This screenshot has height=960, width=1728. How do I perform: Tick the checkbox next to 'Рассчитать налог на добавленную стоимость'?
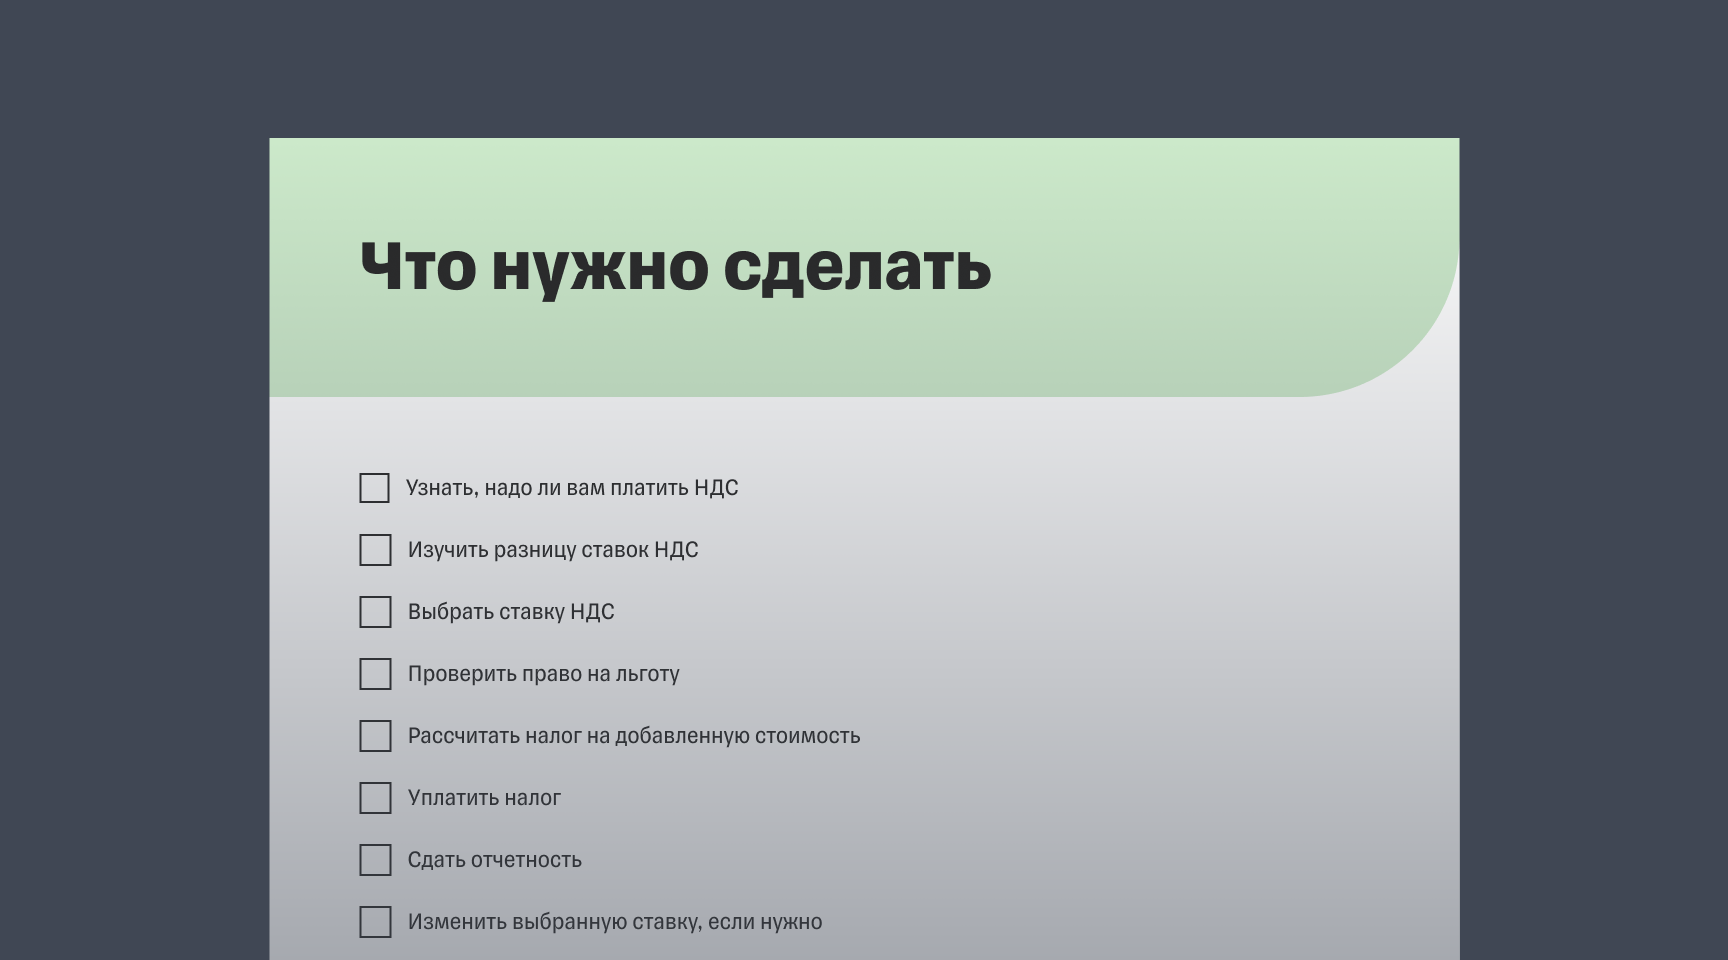pyautogui.click(x=375, y=736)
